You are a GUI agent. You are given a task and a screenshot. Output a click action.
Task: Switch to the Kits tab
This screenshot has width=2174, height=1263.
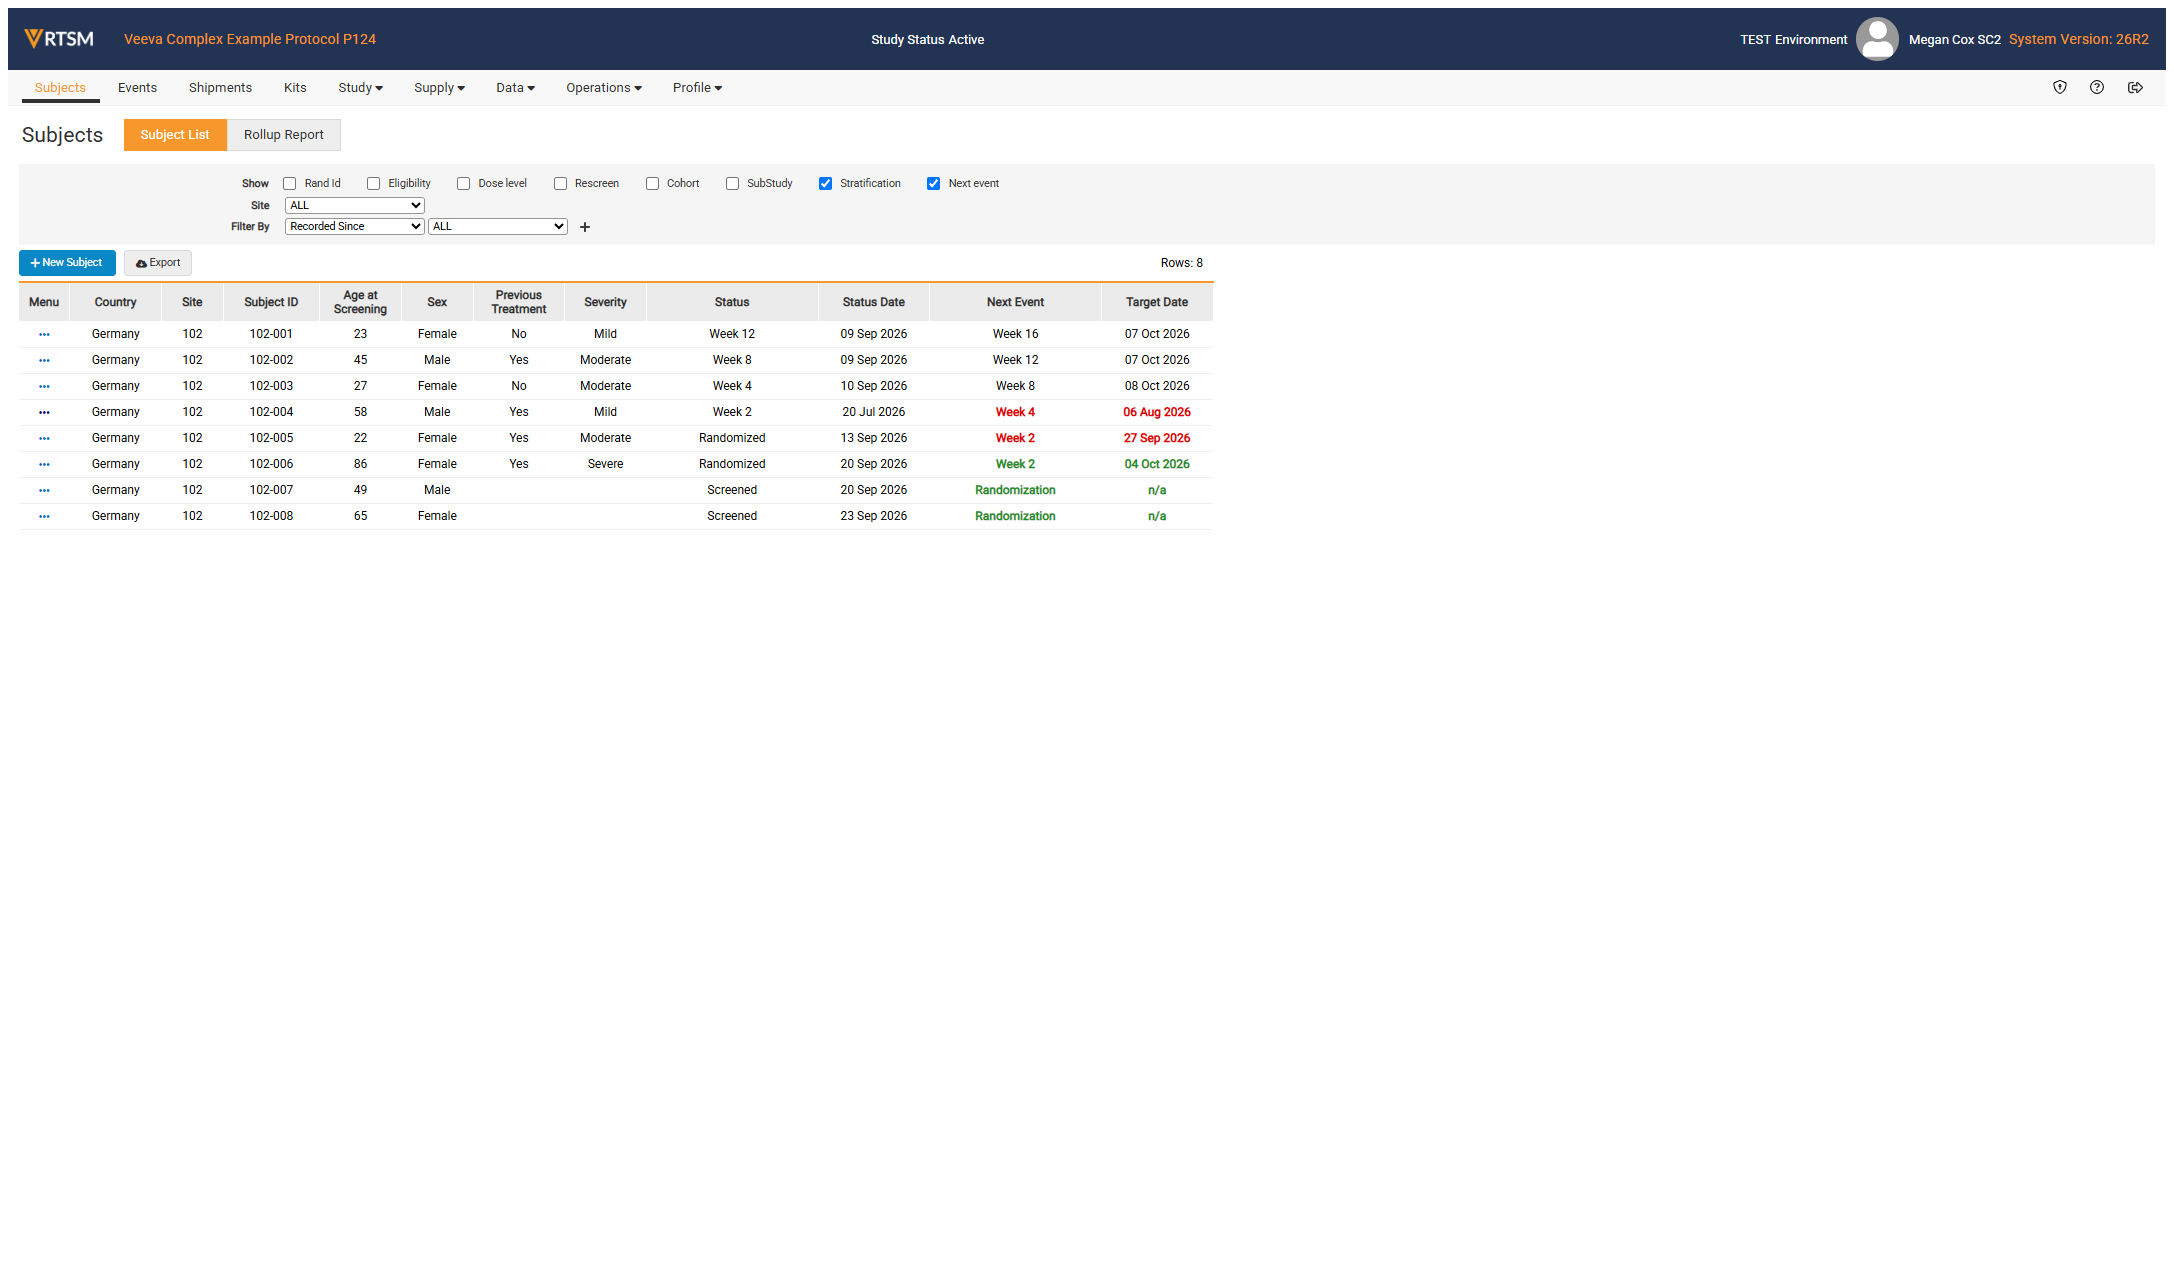pyautogui.click(x=295, y=88)
